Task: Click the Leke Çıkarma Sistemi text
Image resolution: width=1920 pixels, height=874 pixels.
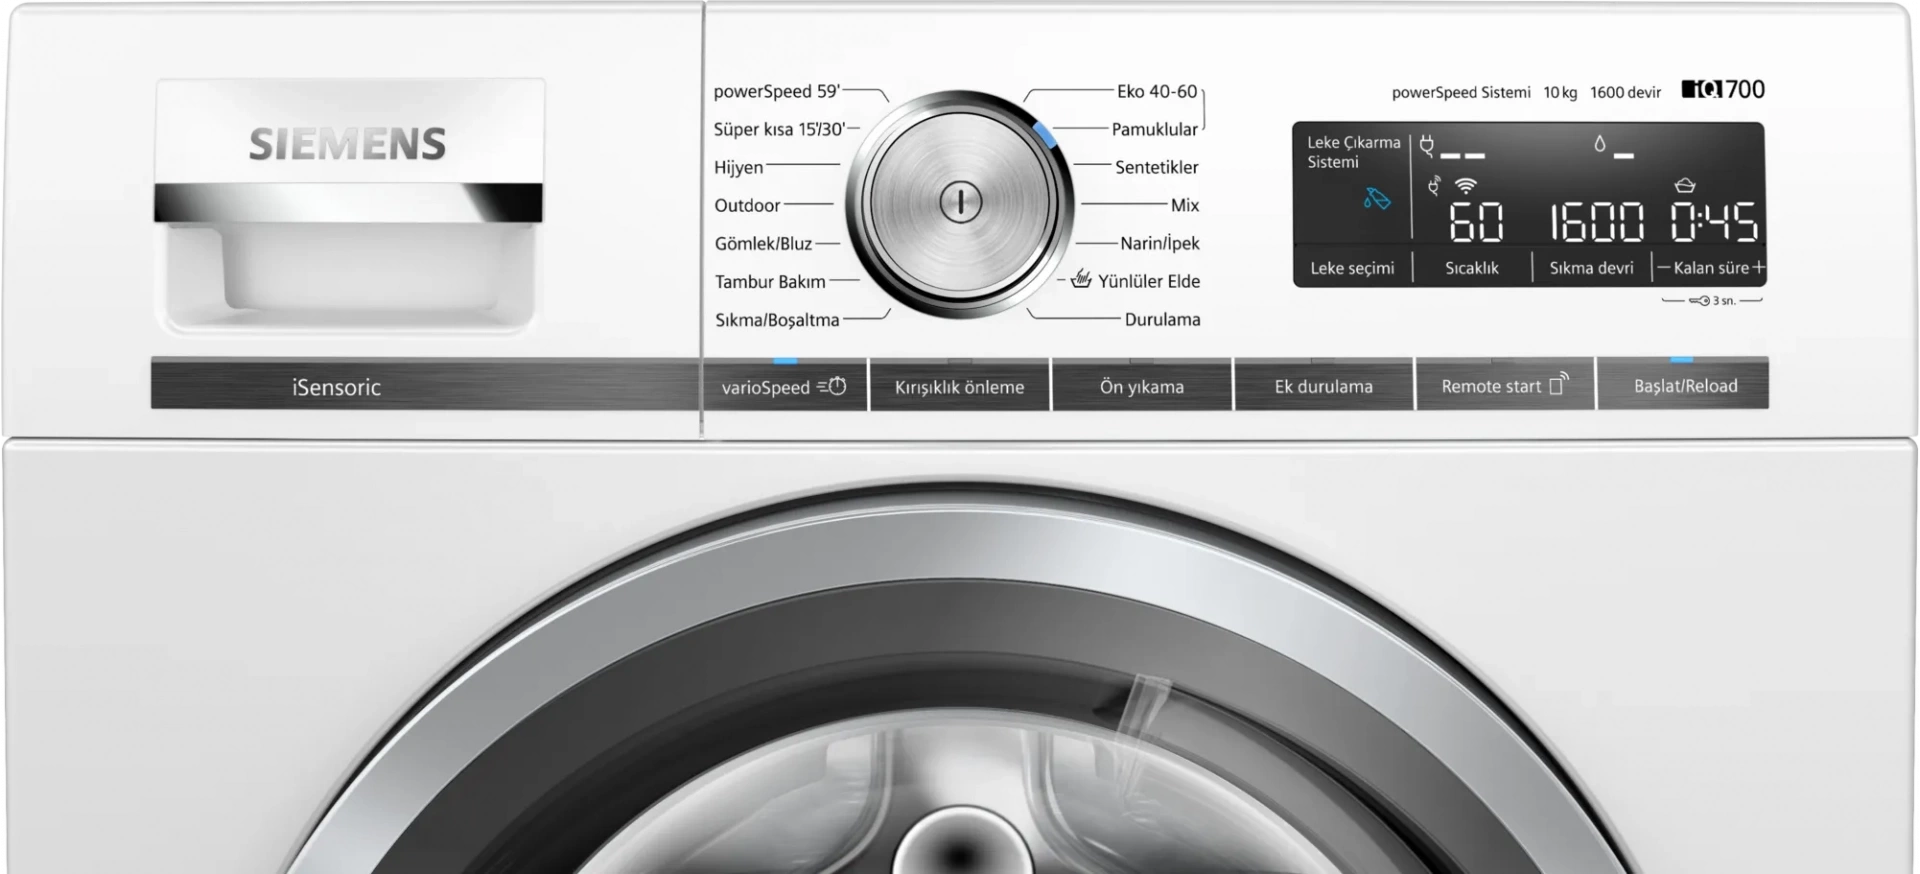Action: (x=1353, y=152)
